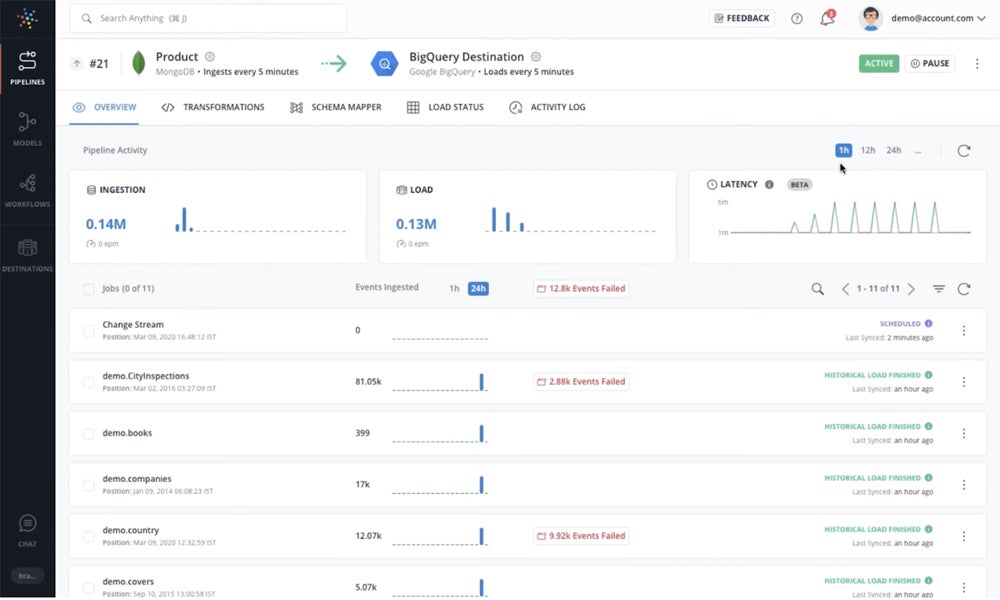The height and width of the screenshot is (600, 1000).
Task: Refresh the Pipeline Activity charts
Action: coord(963,149)
